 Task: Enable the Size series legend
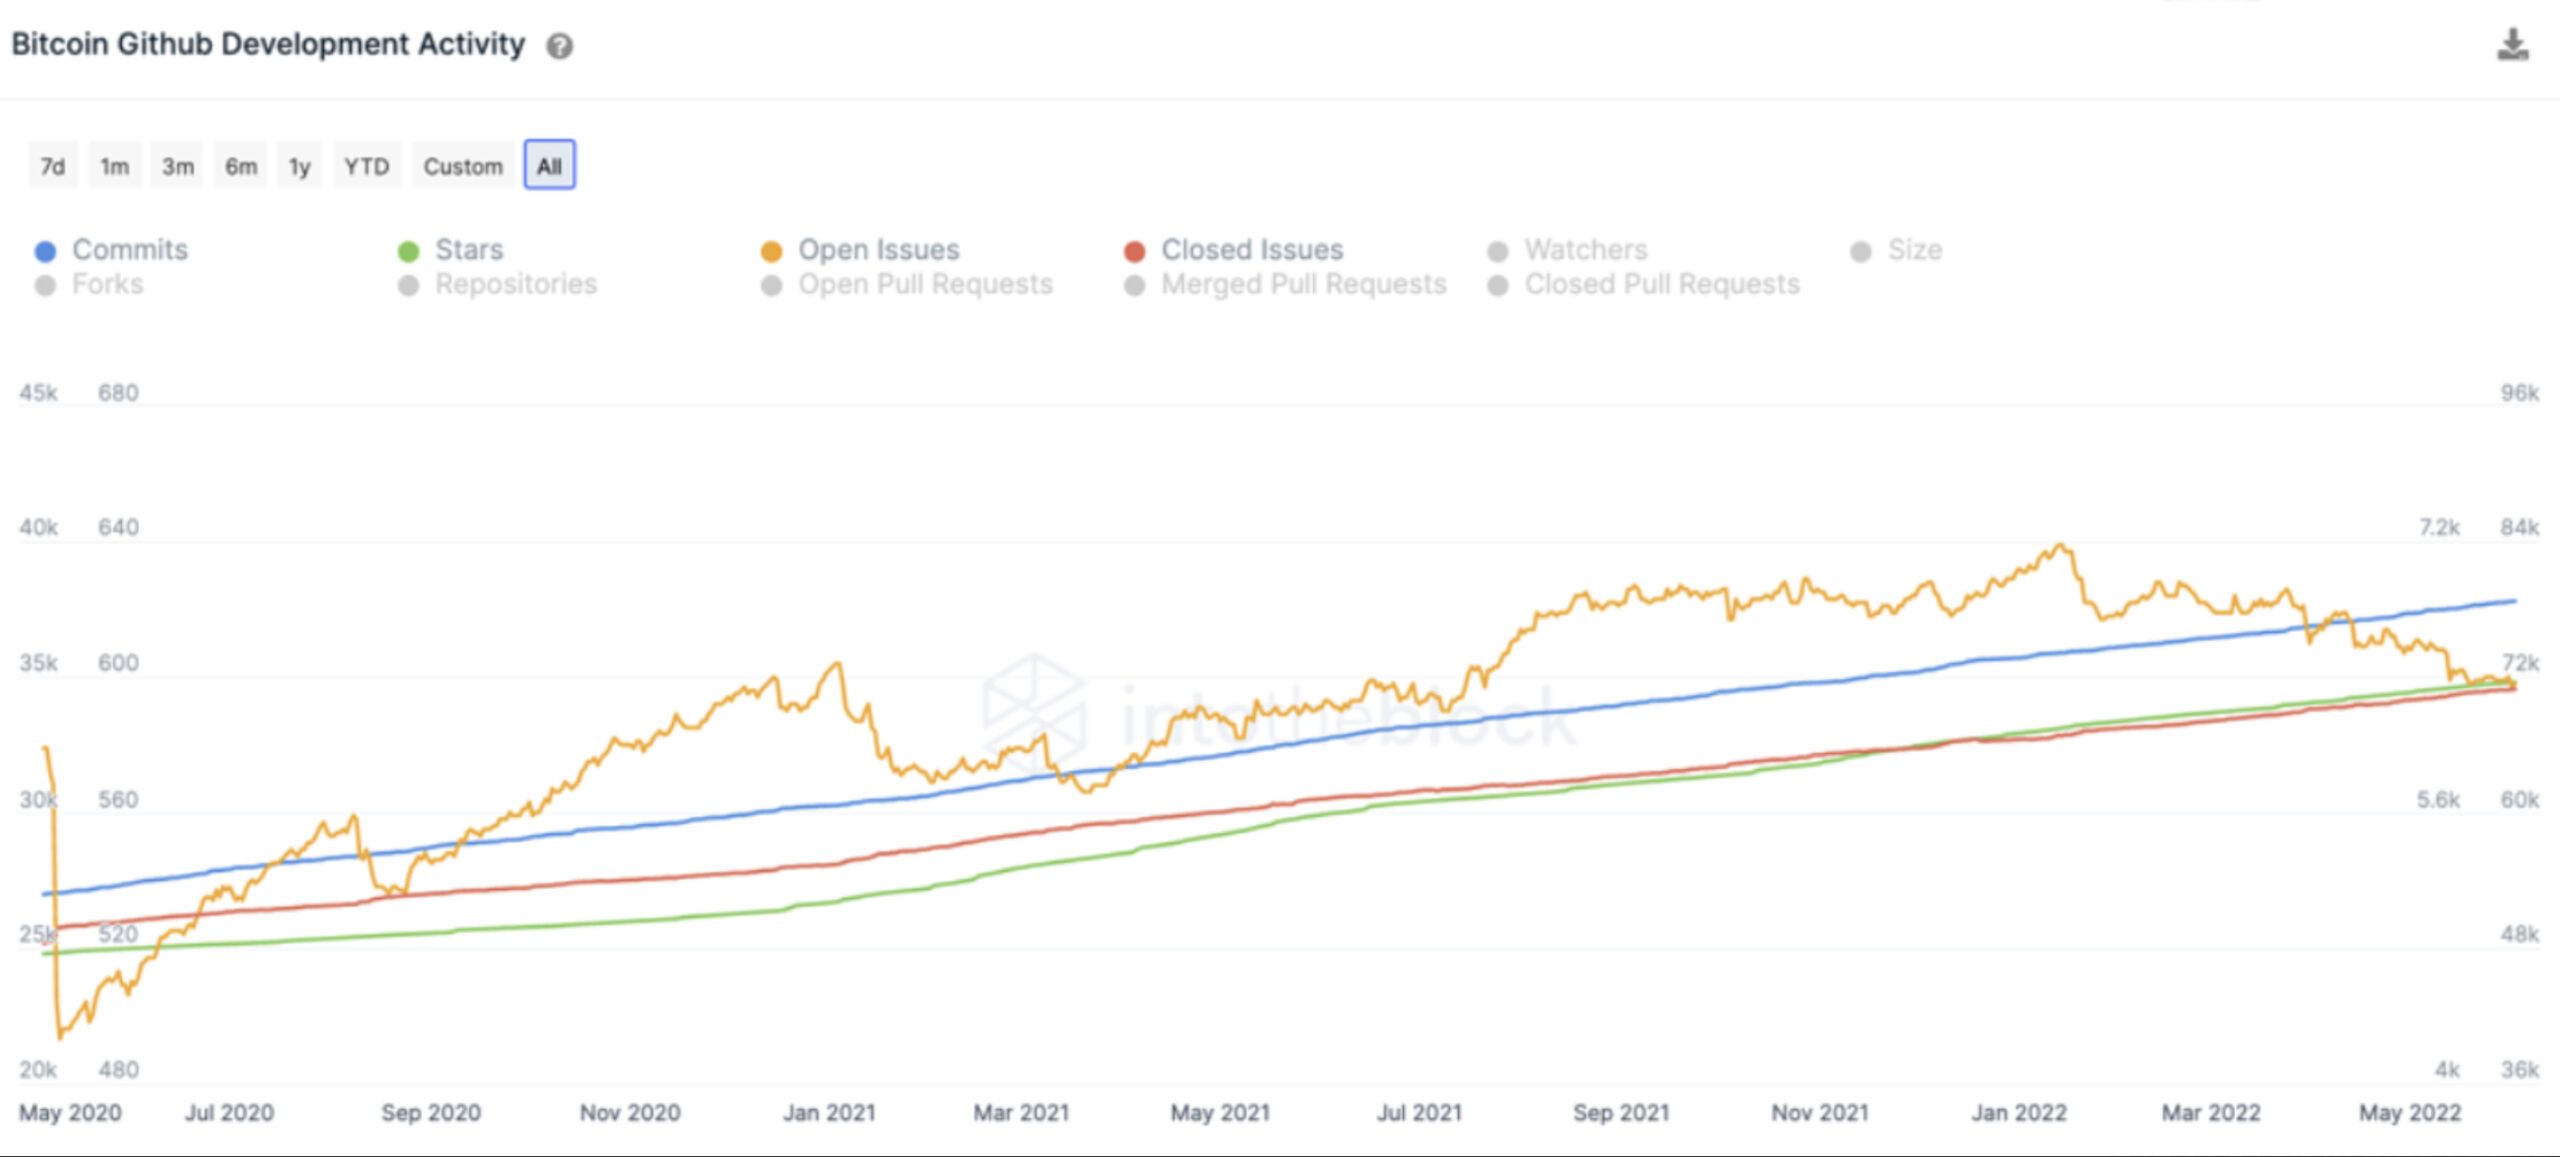(x=1914, y=249)
